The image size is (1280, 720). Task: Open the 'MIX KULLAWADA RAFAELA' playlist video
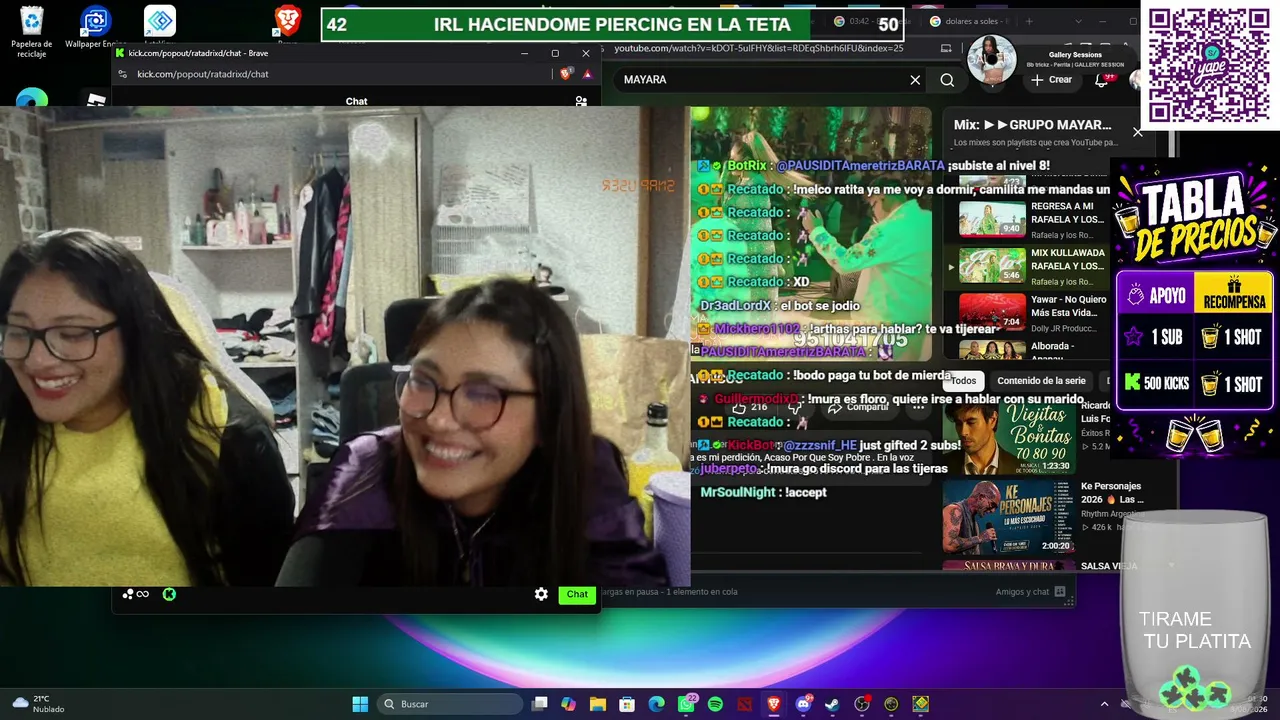point(1033,266)
